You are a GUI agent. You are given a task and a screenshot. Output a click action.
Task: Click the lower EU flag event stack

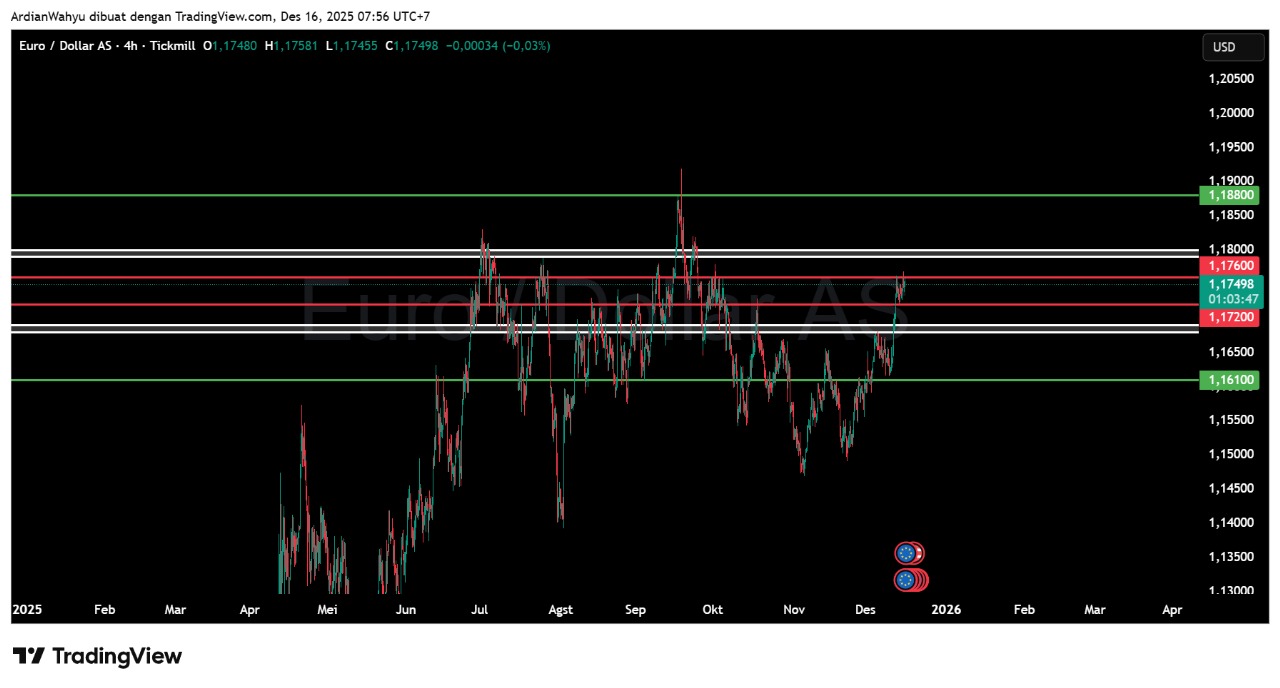click(908, 580)
